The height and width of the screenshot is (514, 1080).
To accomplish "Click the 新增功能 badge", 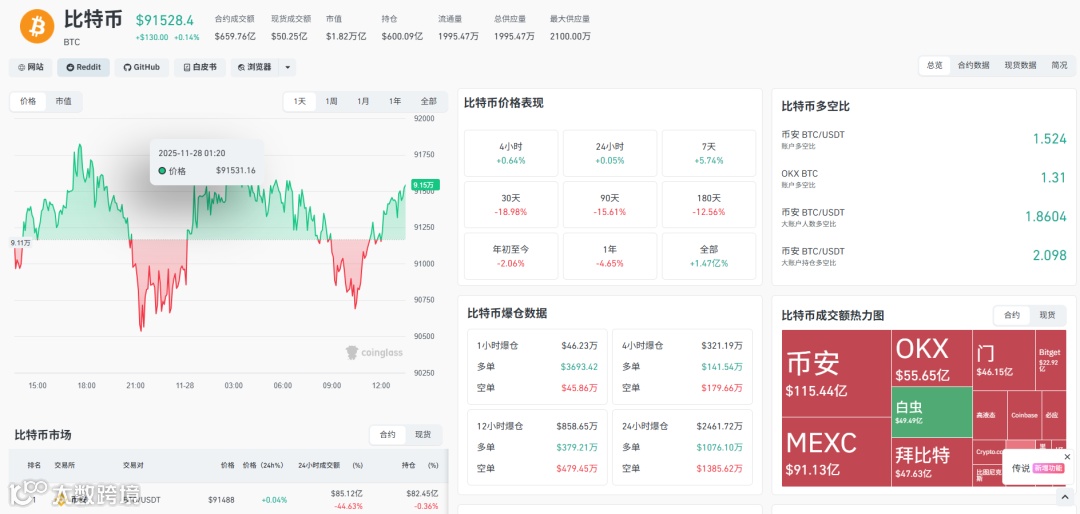I will (1048, 468).
